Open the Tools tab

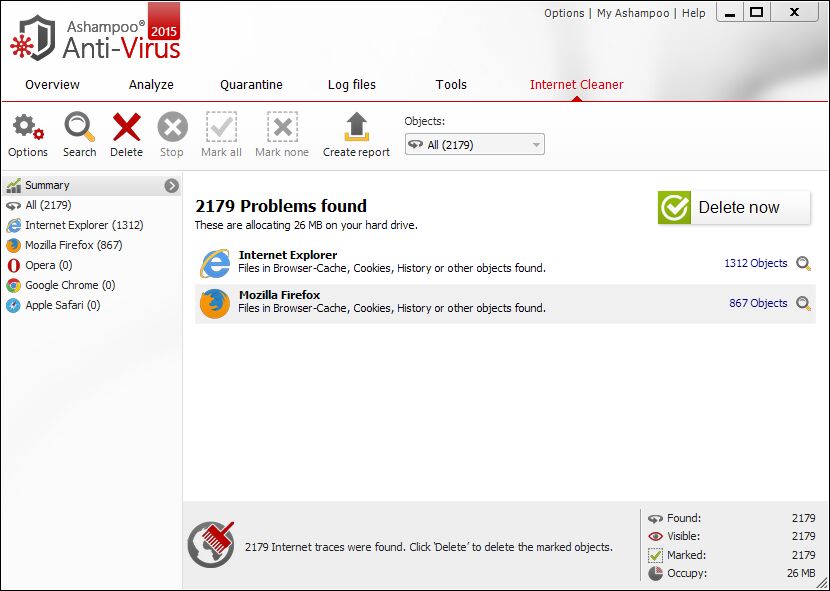(451, 85)
